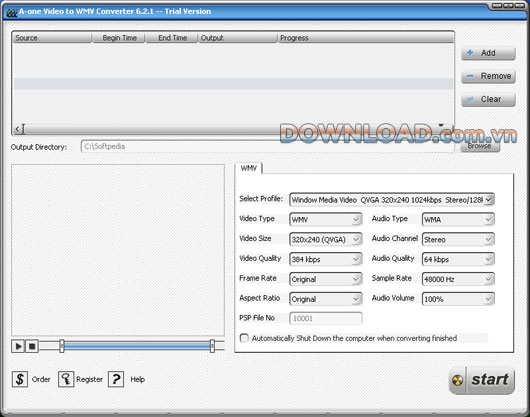
Task: Click the Source column header
Action: click(52, 38)
